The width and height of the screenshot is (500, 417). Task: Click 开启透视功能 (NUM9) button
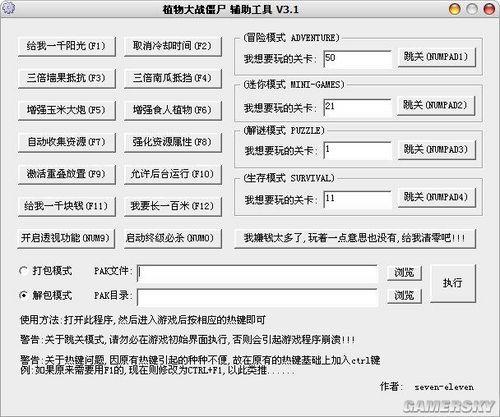(x=66, y=238)
